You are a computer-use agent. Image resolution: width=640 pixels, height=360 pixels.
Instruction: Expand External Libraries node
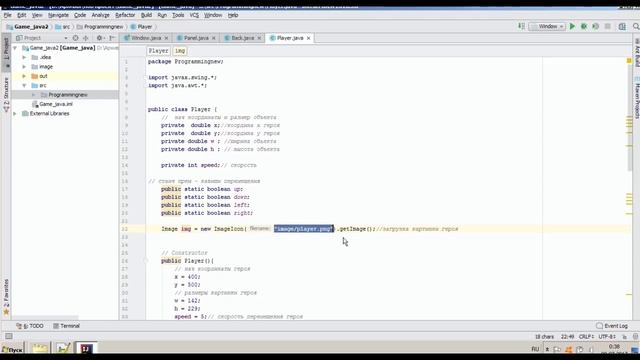[x=15, y=113]
